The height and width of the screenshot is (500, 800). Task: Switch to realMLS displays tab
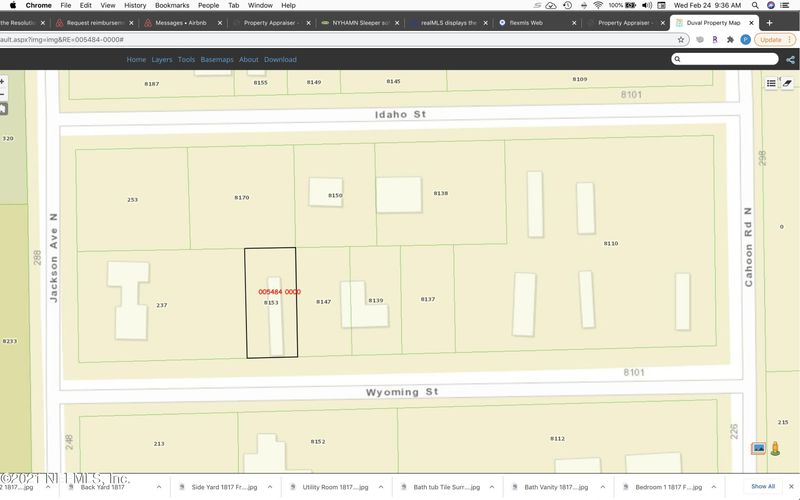448,23
